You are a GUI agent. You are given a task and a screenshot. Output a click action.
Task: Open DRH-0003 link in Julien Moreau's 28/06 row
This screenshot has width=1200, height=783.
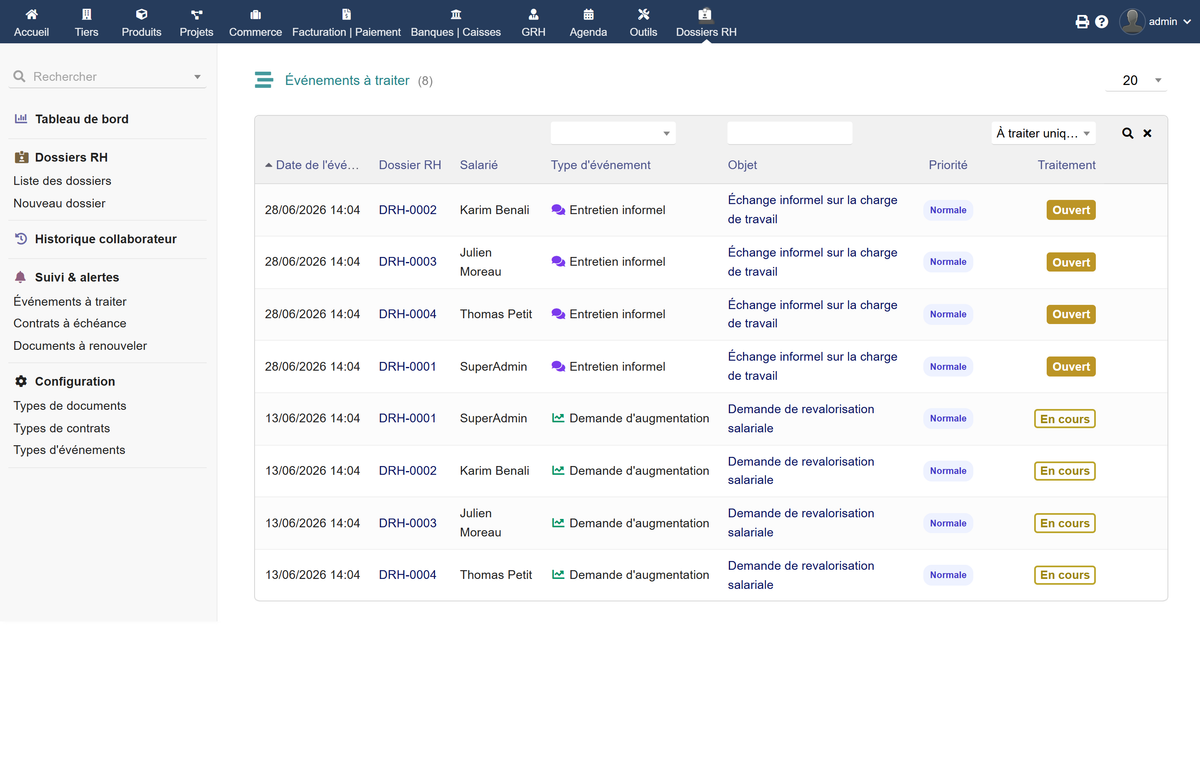408,262
